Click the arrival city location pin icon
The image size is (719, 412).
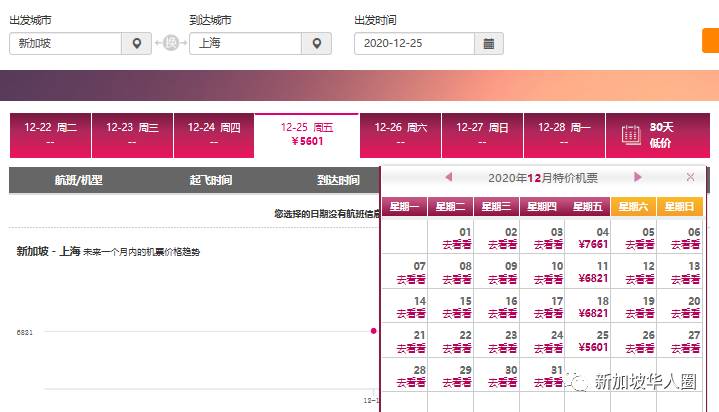click(316, 44)
